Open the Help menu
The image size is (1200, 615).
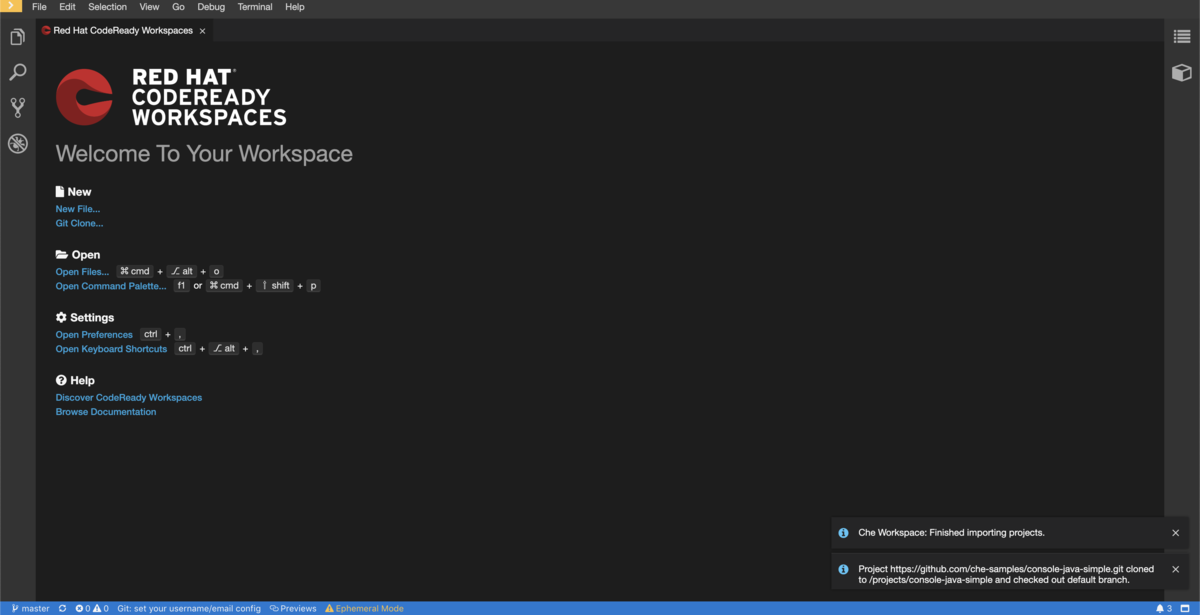coord(295,7)
